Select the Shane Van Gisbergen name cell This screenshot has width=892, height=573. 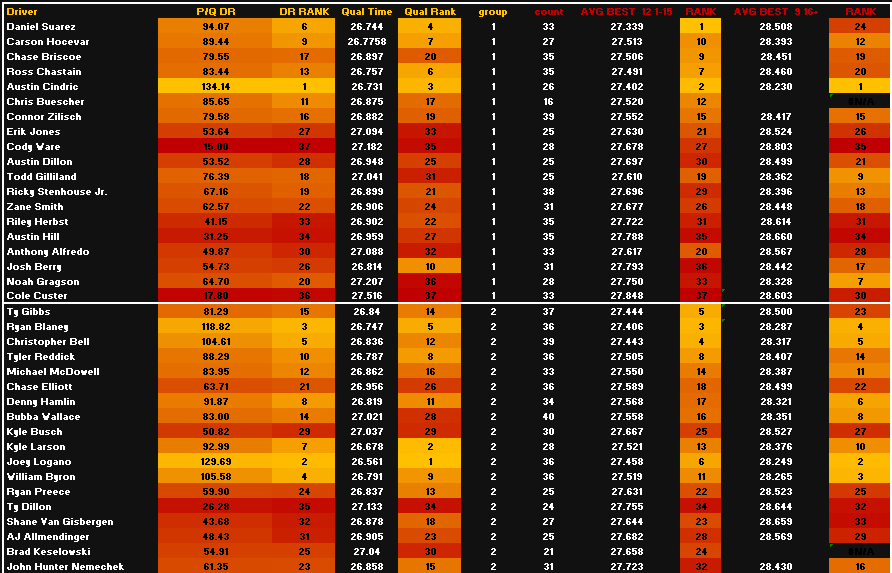click(60, 522)
